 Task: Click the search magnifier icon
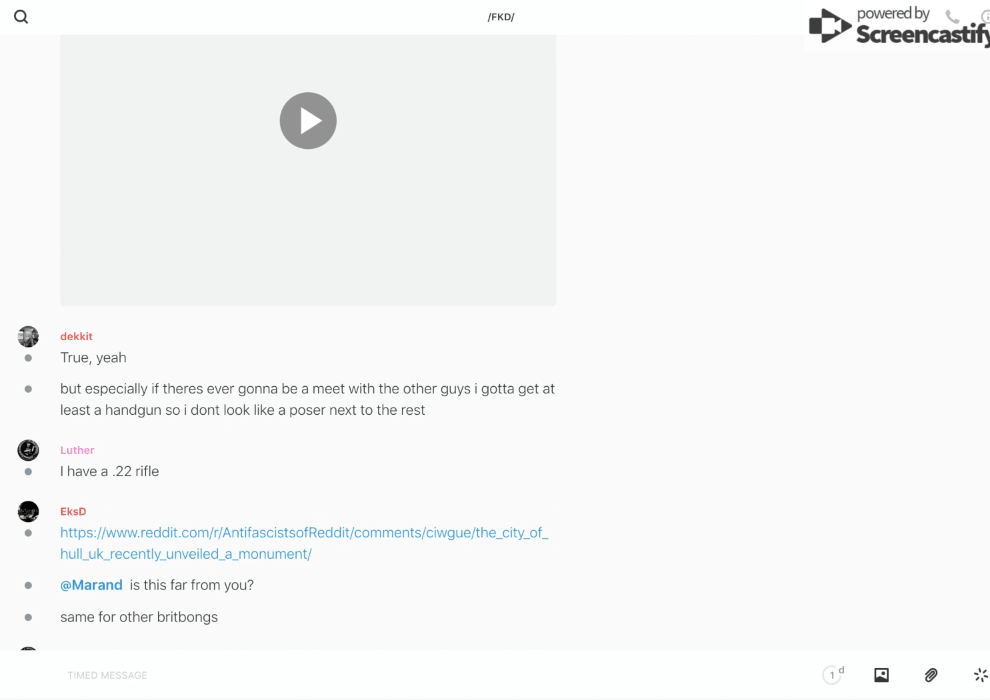tap(21, 17)
